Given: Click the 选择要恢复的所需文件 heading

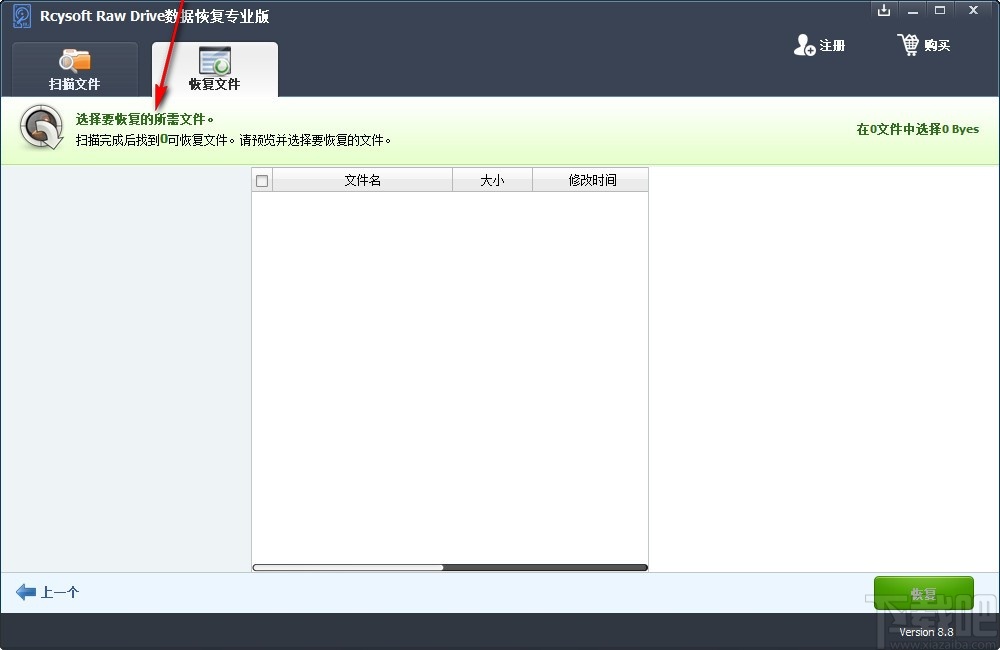Looking at the screenshot, I should pyautogui.click(x=145, y=119).
